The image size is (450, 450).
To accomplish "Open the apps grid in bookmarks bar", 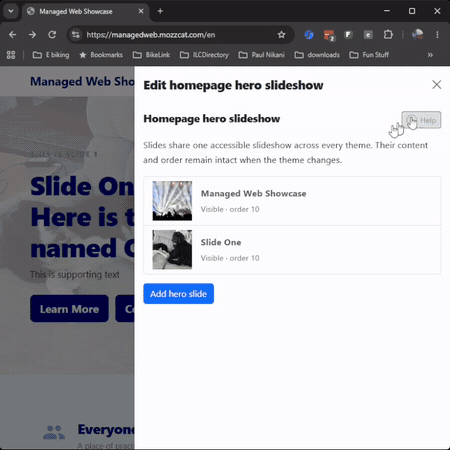I will tap(11, 55).
